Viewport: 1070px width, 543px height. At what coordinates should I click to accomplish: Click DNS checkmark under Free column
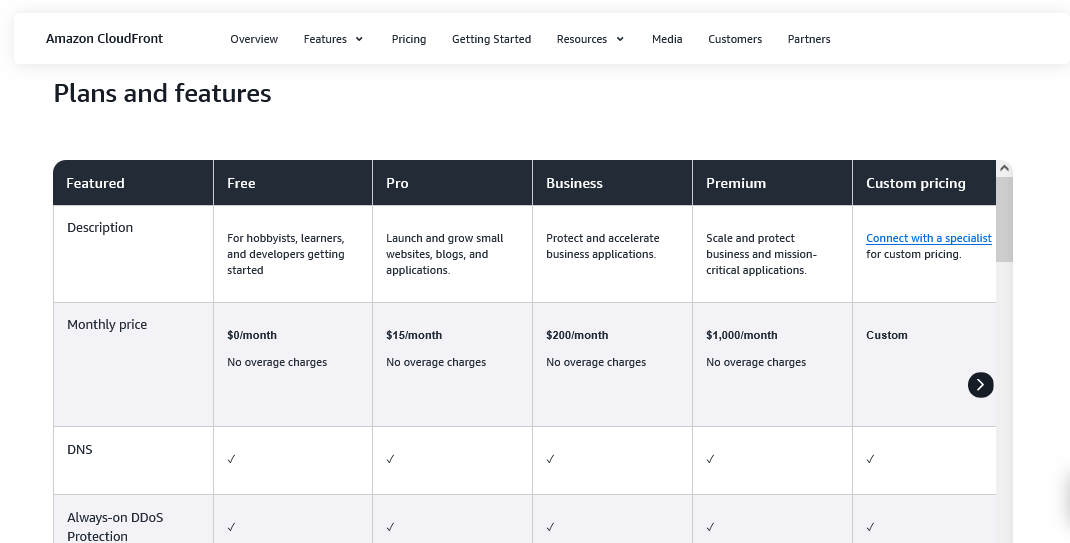[231, 459]
